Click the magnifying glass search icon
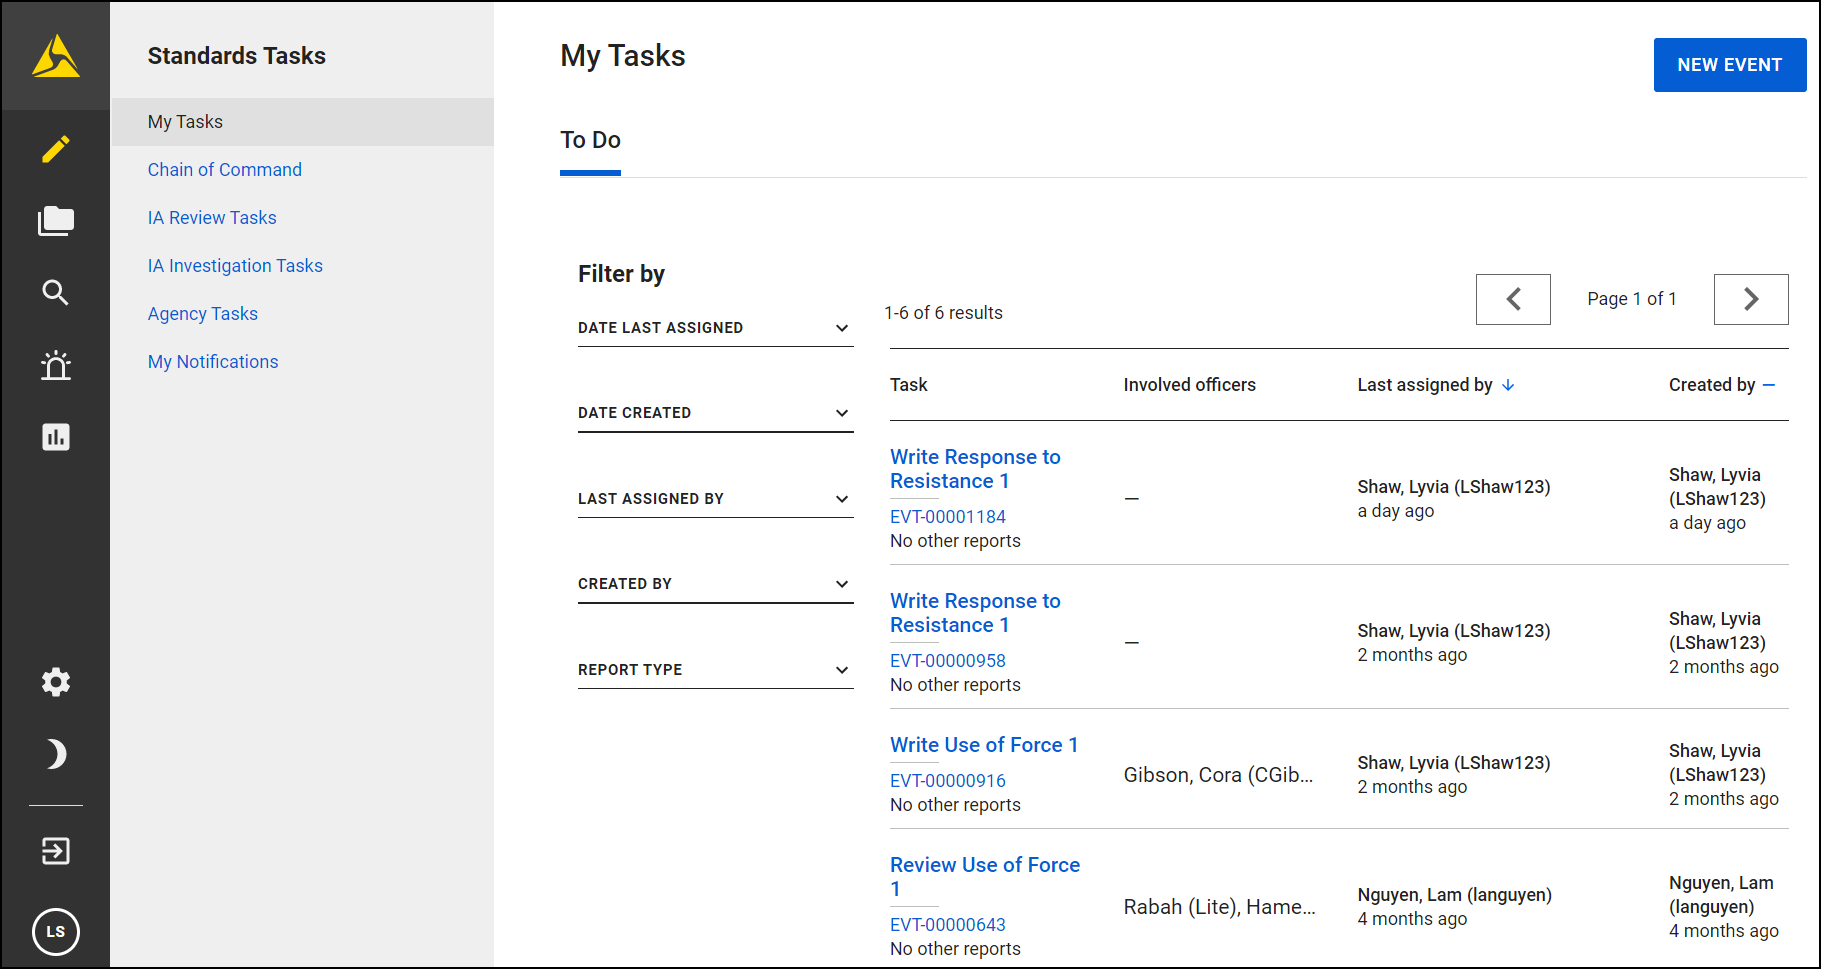1821x969 pixels. [x=56, y=293]
